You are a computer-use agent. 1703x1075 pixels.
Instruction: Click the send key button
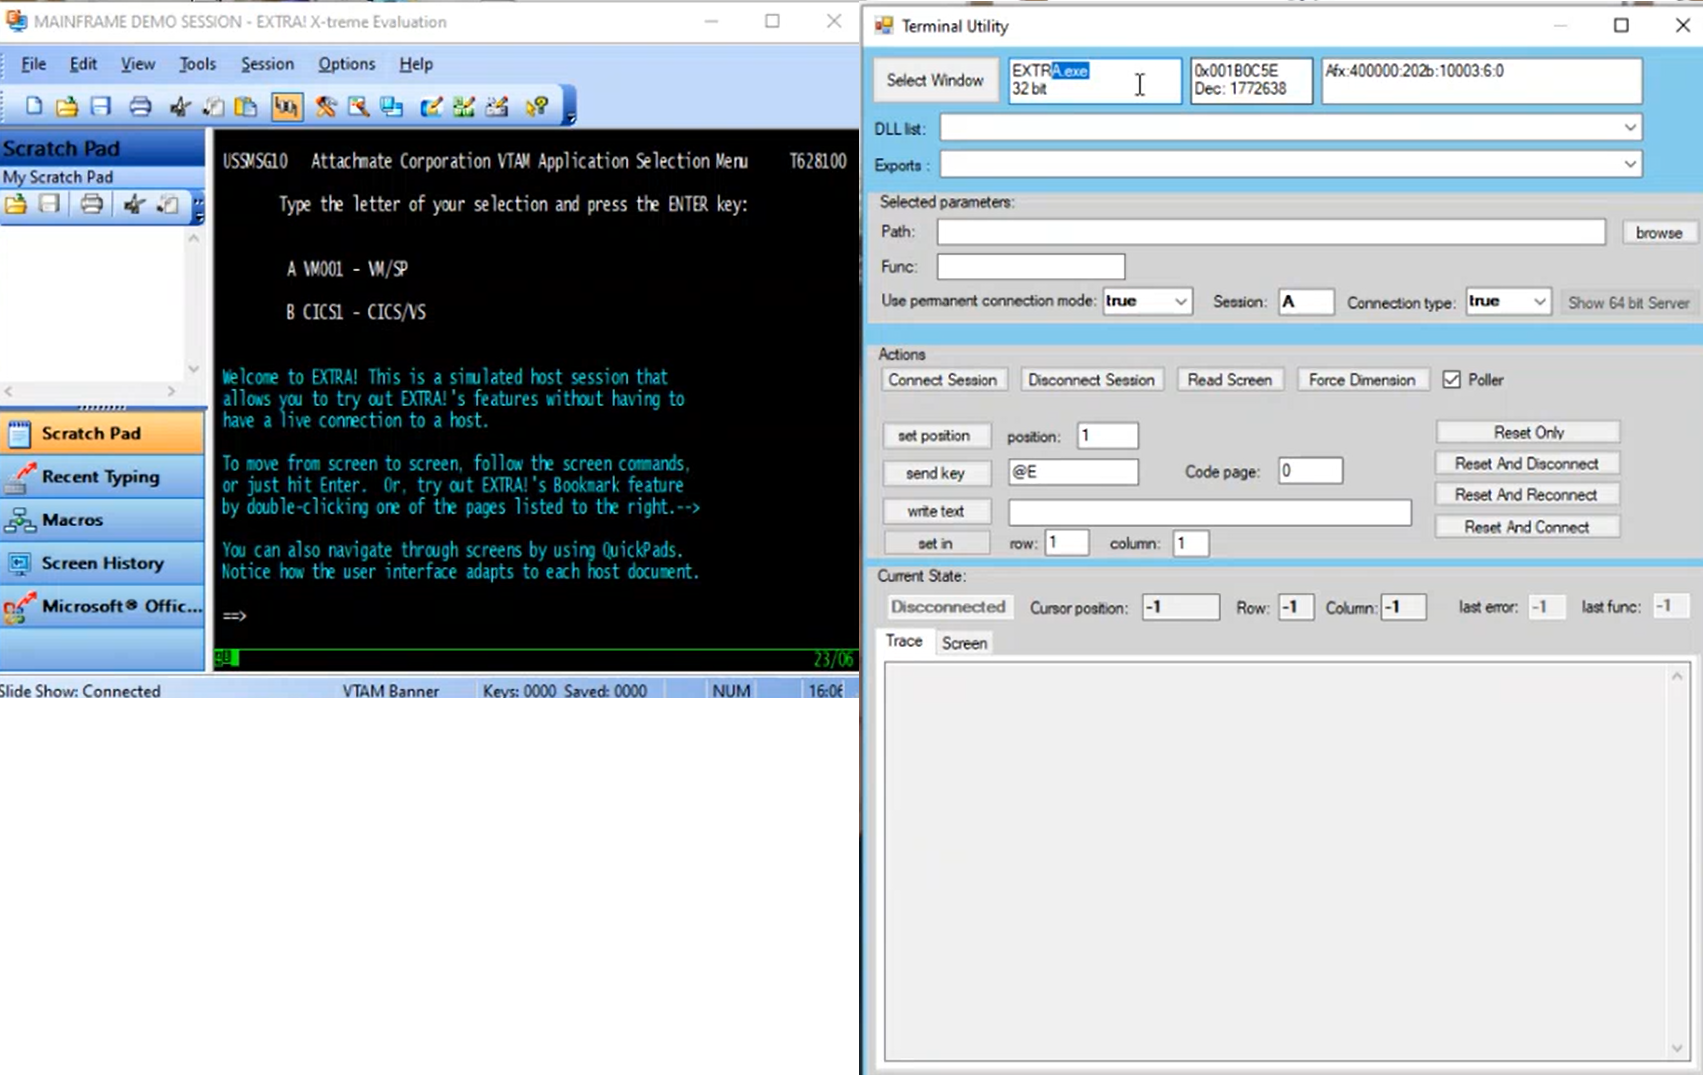(935, 473)
